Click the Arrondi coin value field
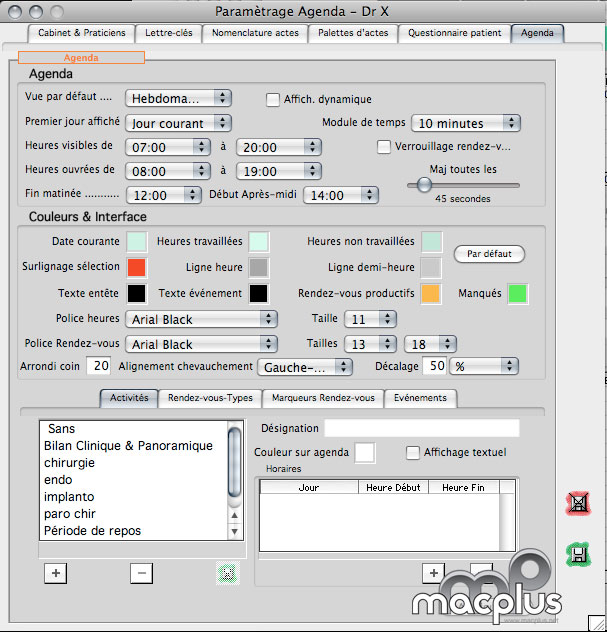This screenshot has height=632, width=607. tap(99, 366)
